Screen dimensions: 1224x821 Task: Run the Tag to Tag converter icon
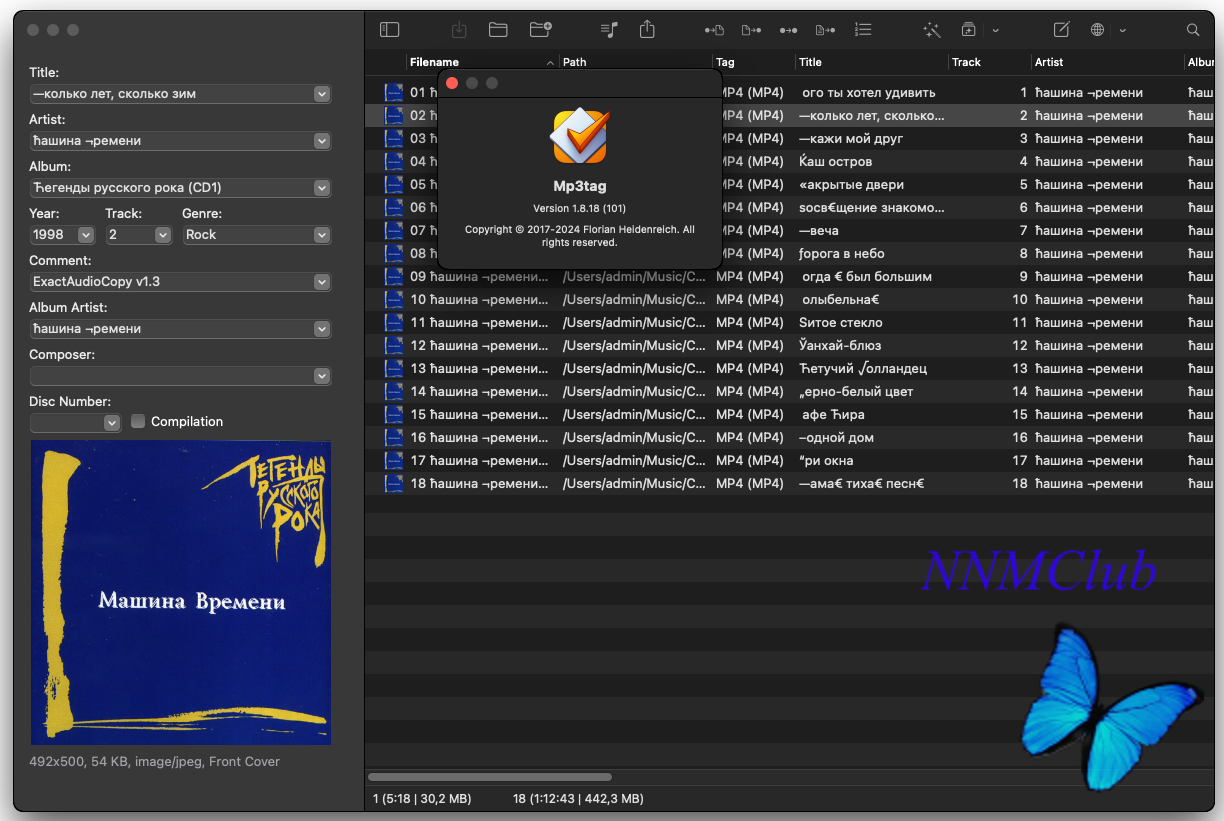(788, 30)
